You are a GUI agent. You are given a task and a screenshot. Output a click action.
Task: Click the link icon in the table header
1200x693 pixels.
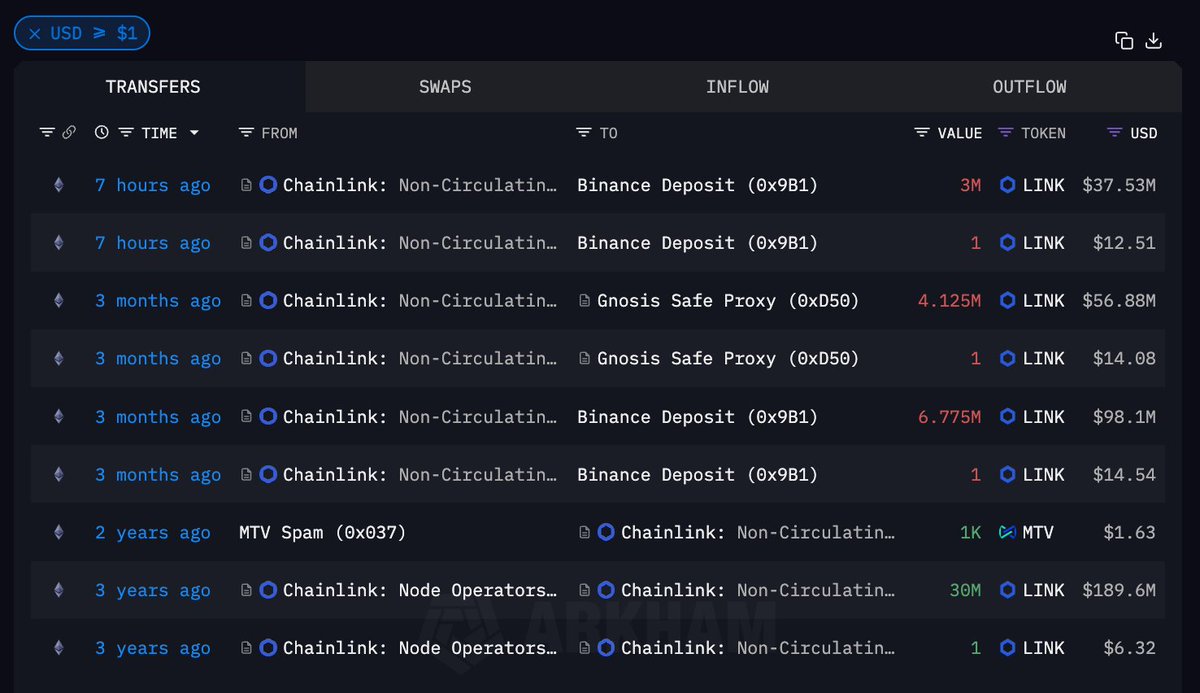click(x=69, y=133)
